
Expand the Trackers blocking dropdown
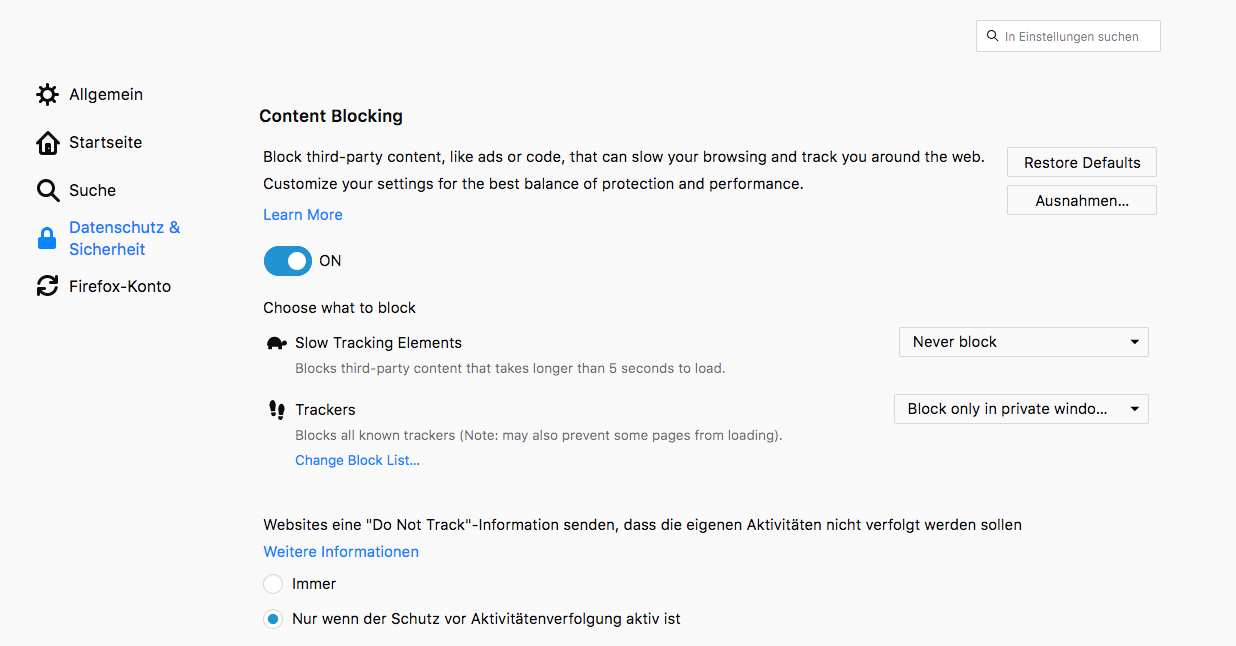coord(1021,409)
